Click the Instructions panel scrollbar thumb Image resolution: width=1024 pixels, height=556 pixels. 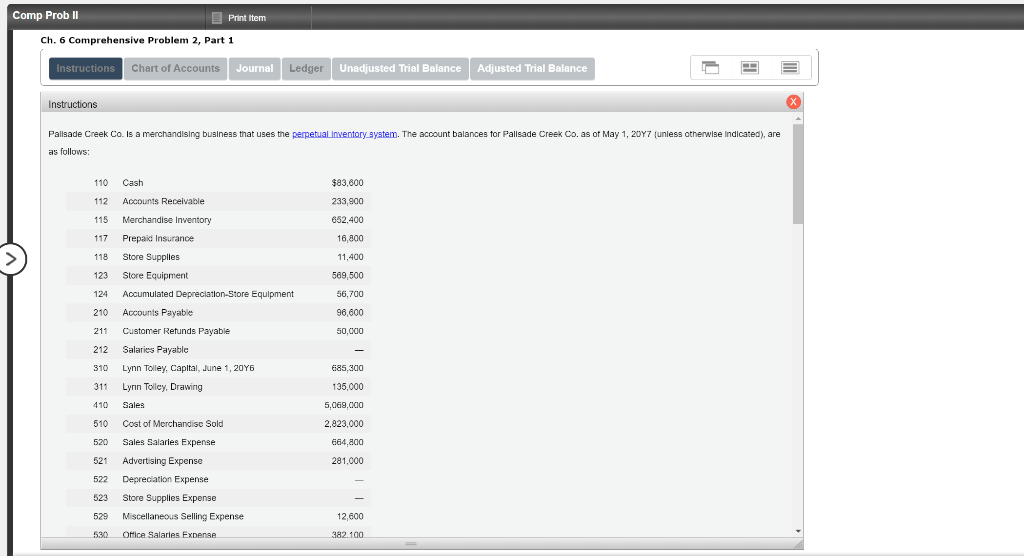[x=798, y=173]
